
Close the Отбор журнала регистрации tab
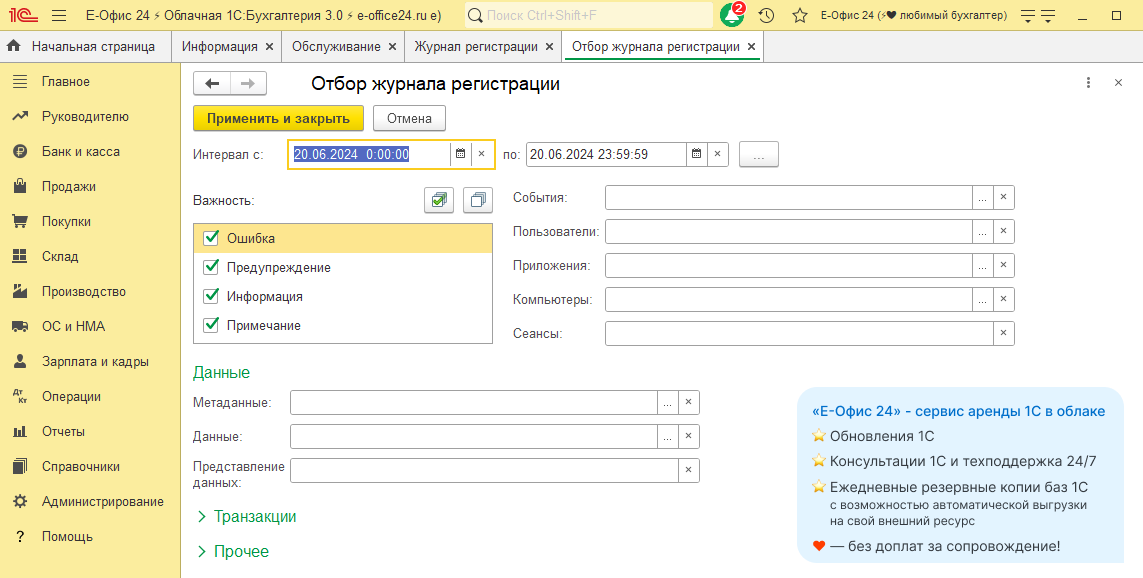[752, 47]
